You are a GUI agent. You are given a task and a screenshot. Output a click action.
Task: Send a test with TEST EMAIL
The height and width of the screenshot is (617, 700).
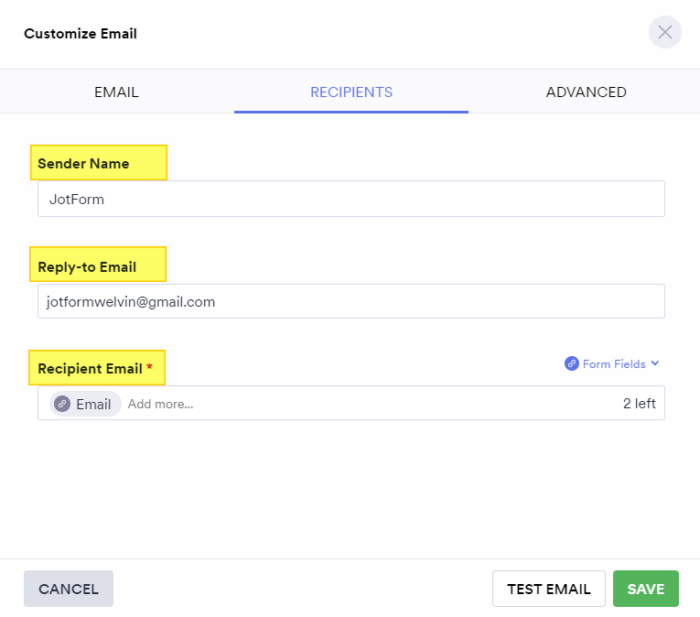point(548,589)
